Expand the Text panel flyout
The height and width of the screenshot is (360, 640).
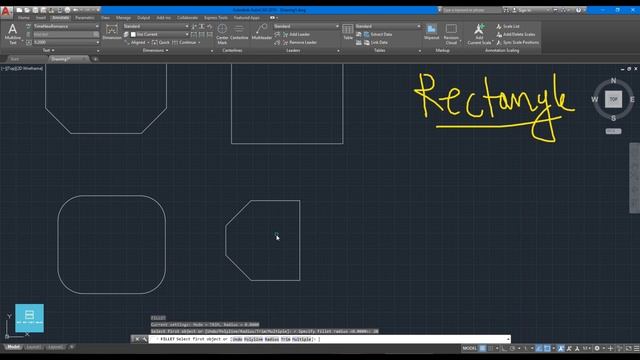click(49, 51)
